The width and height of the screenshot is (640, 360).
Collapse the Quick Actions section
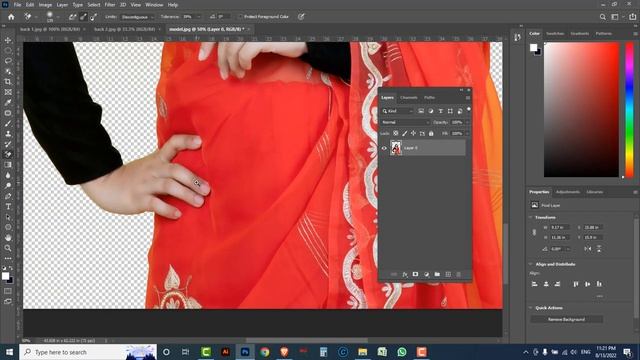coord(531,308)
